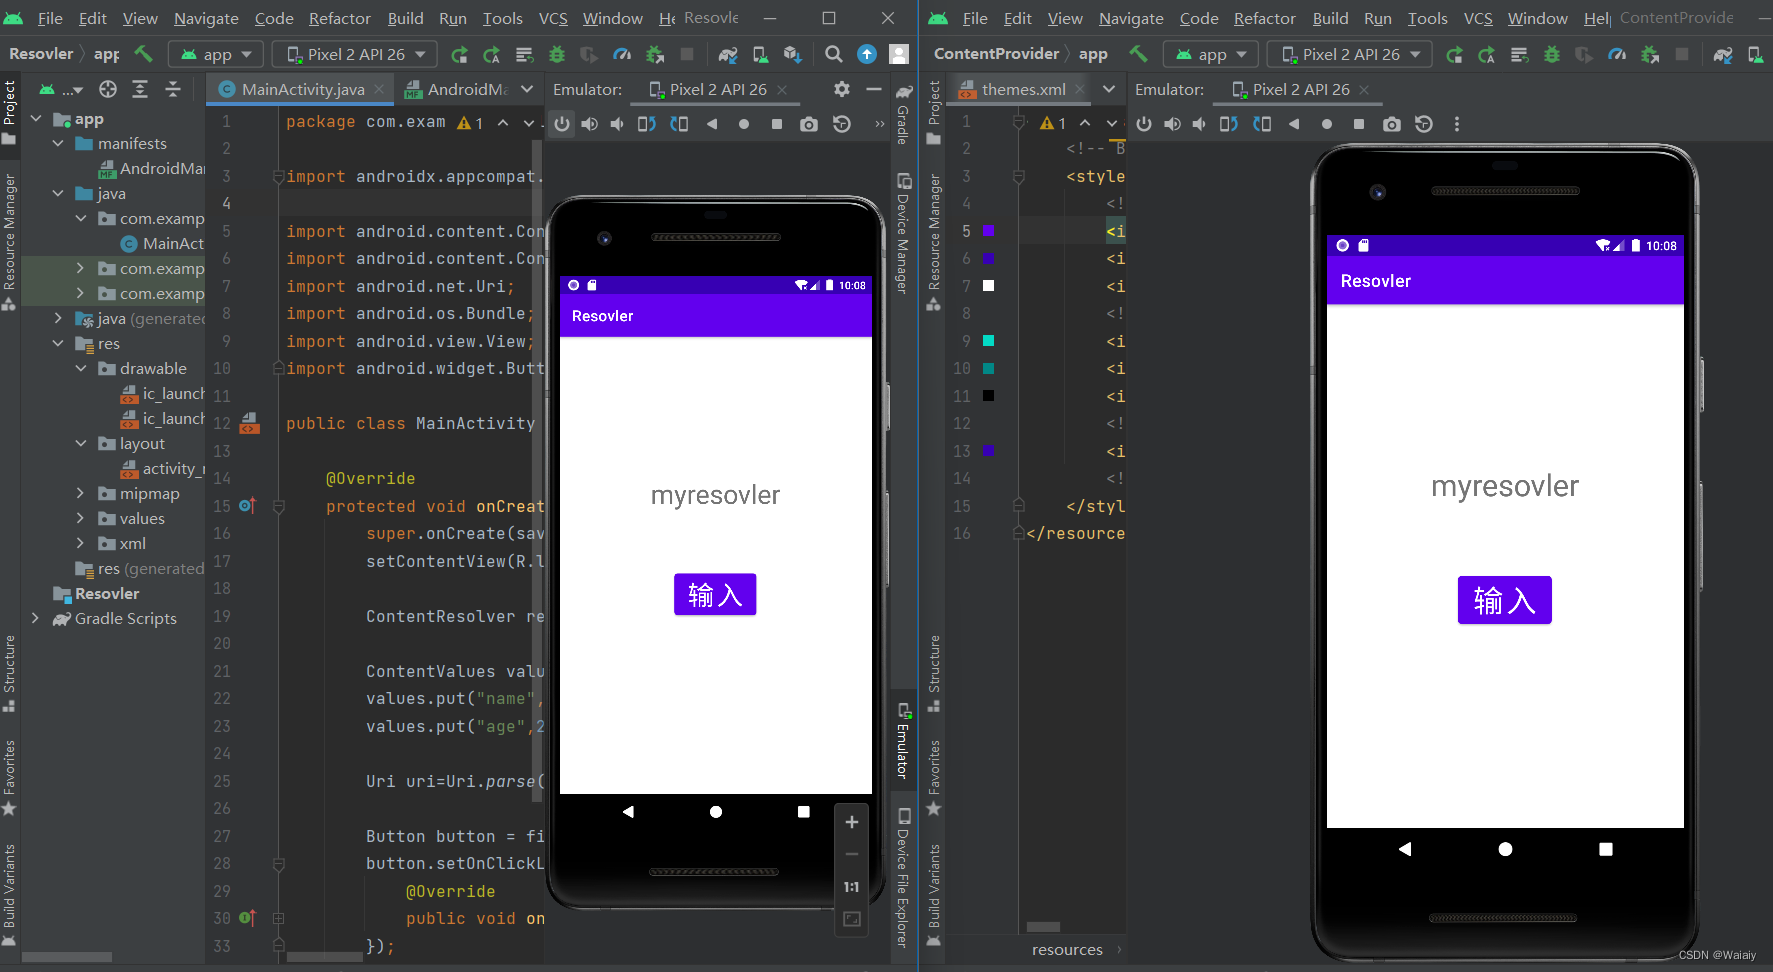Image resolution: width=1773 pixels, height=972 pixels.
Task: Open SDK Manager via the box-with-arrow icon
Action: point(791,54)
